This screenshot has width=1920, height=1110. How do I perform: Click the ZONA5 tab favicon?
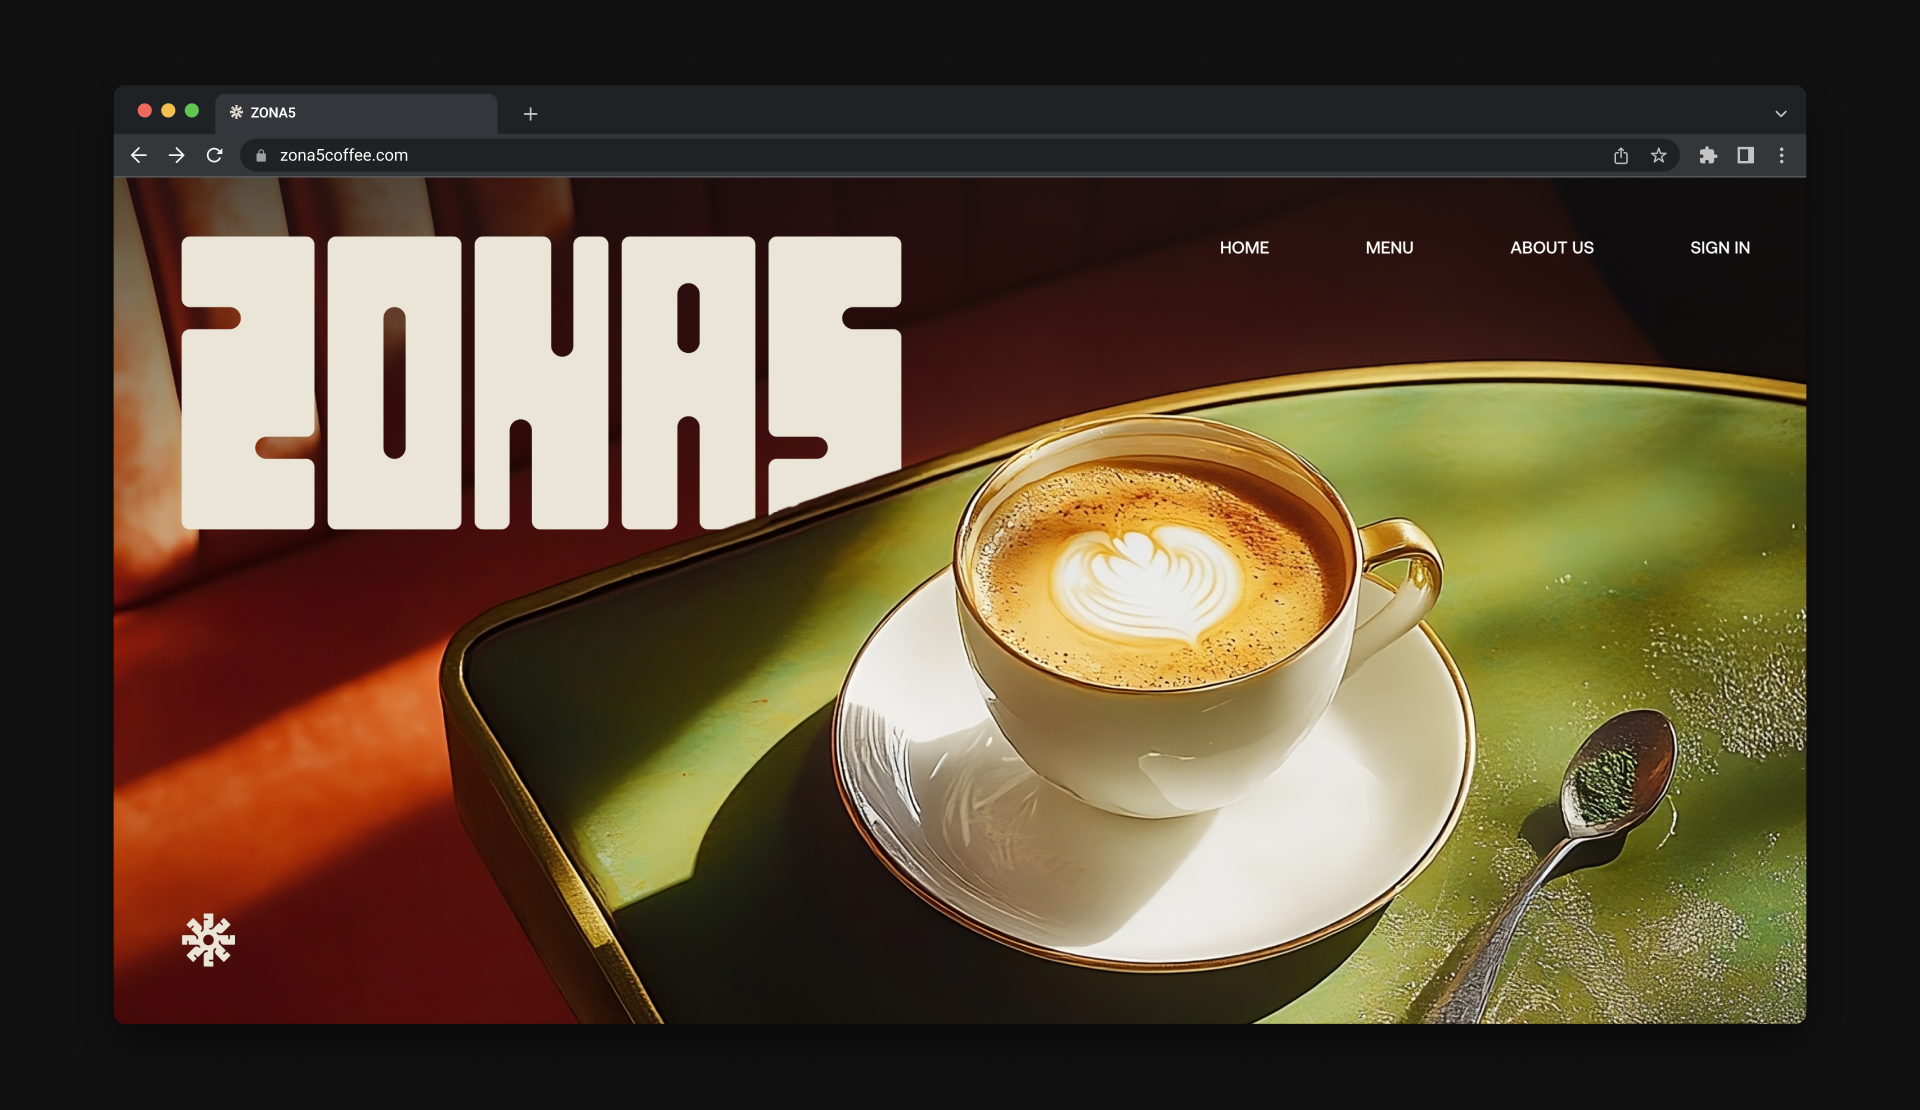tap(237, 112)
